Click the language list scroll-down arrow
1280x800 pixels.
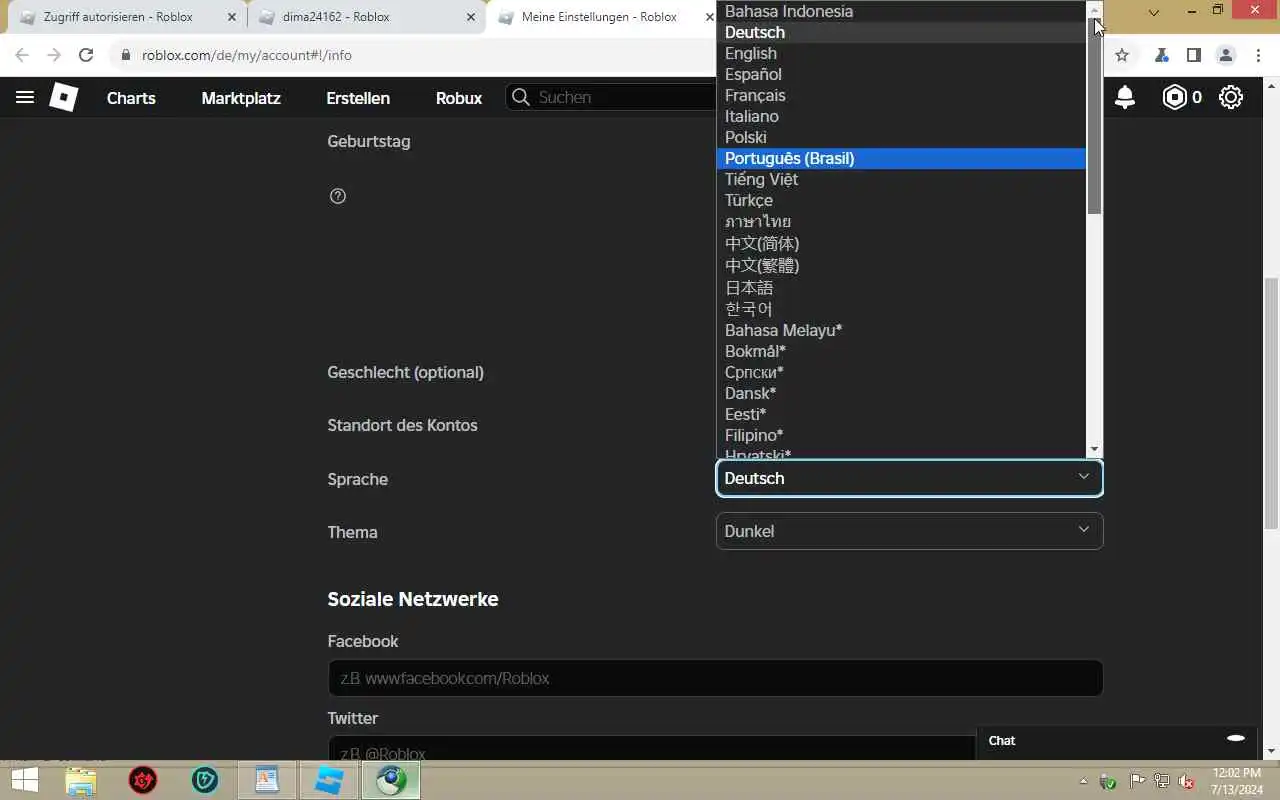[1094, 449]
